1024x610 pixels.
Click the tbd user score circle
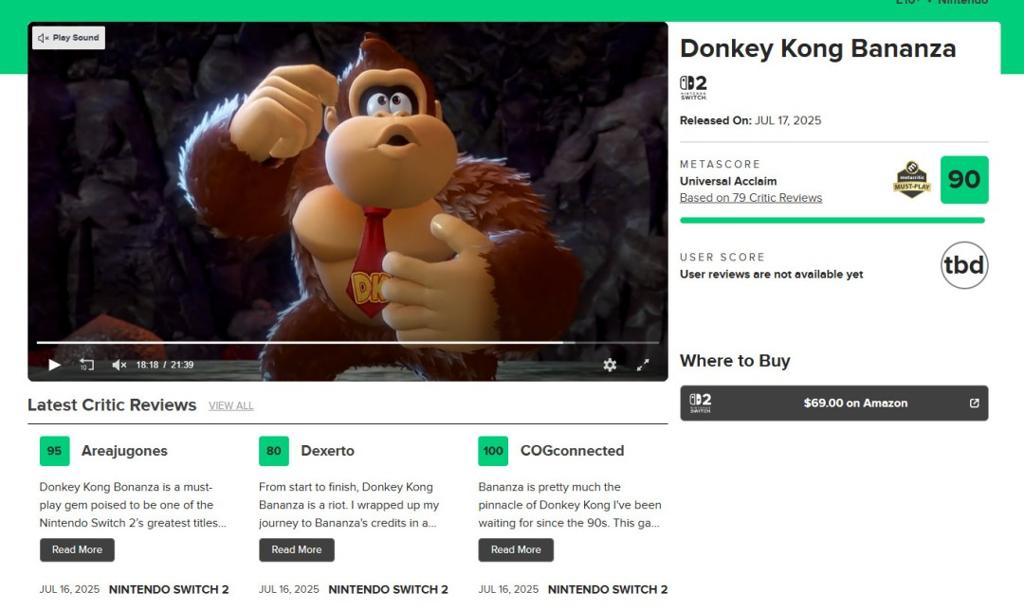[964, 265]
